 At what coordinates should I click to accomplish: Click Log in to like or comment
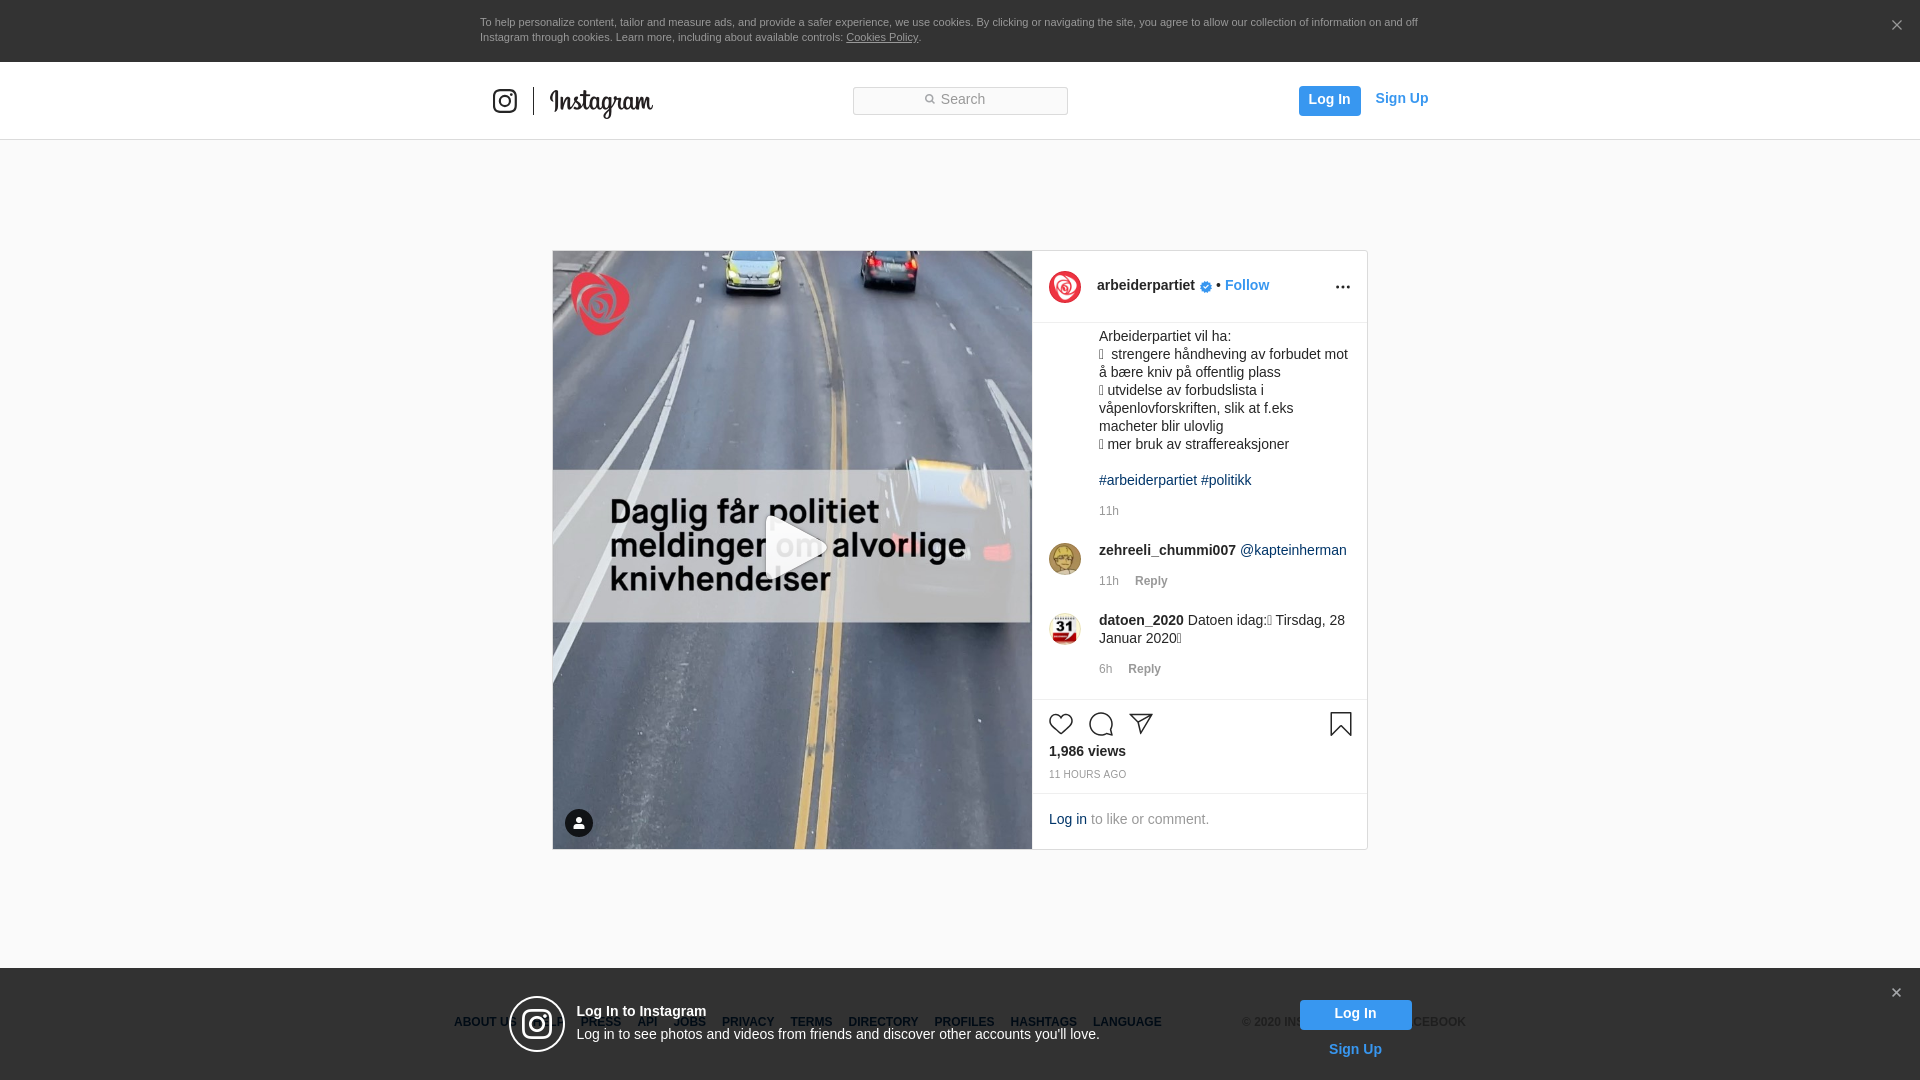coord(1067,819)
